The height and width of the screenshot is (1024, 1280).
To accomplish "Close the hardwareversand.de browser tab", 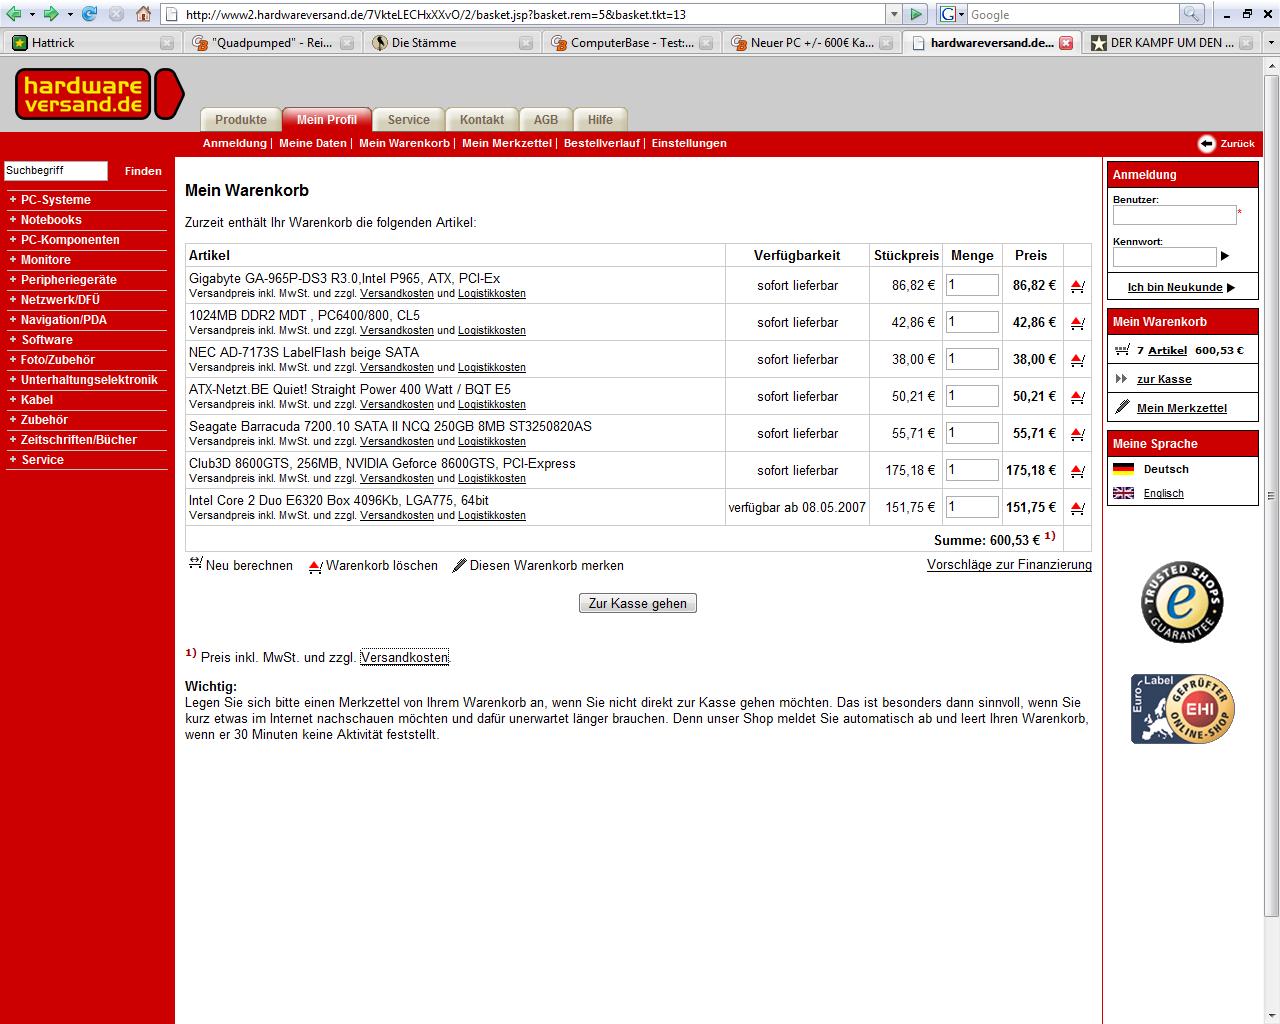I will coord(1066,43).
